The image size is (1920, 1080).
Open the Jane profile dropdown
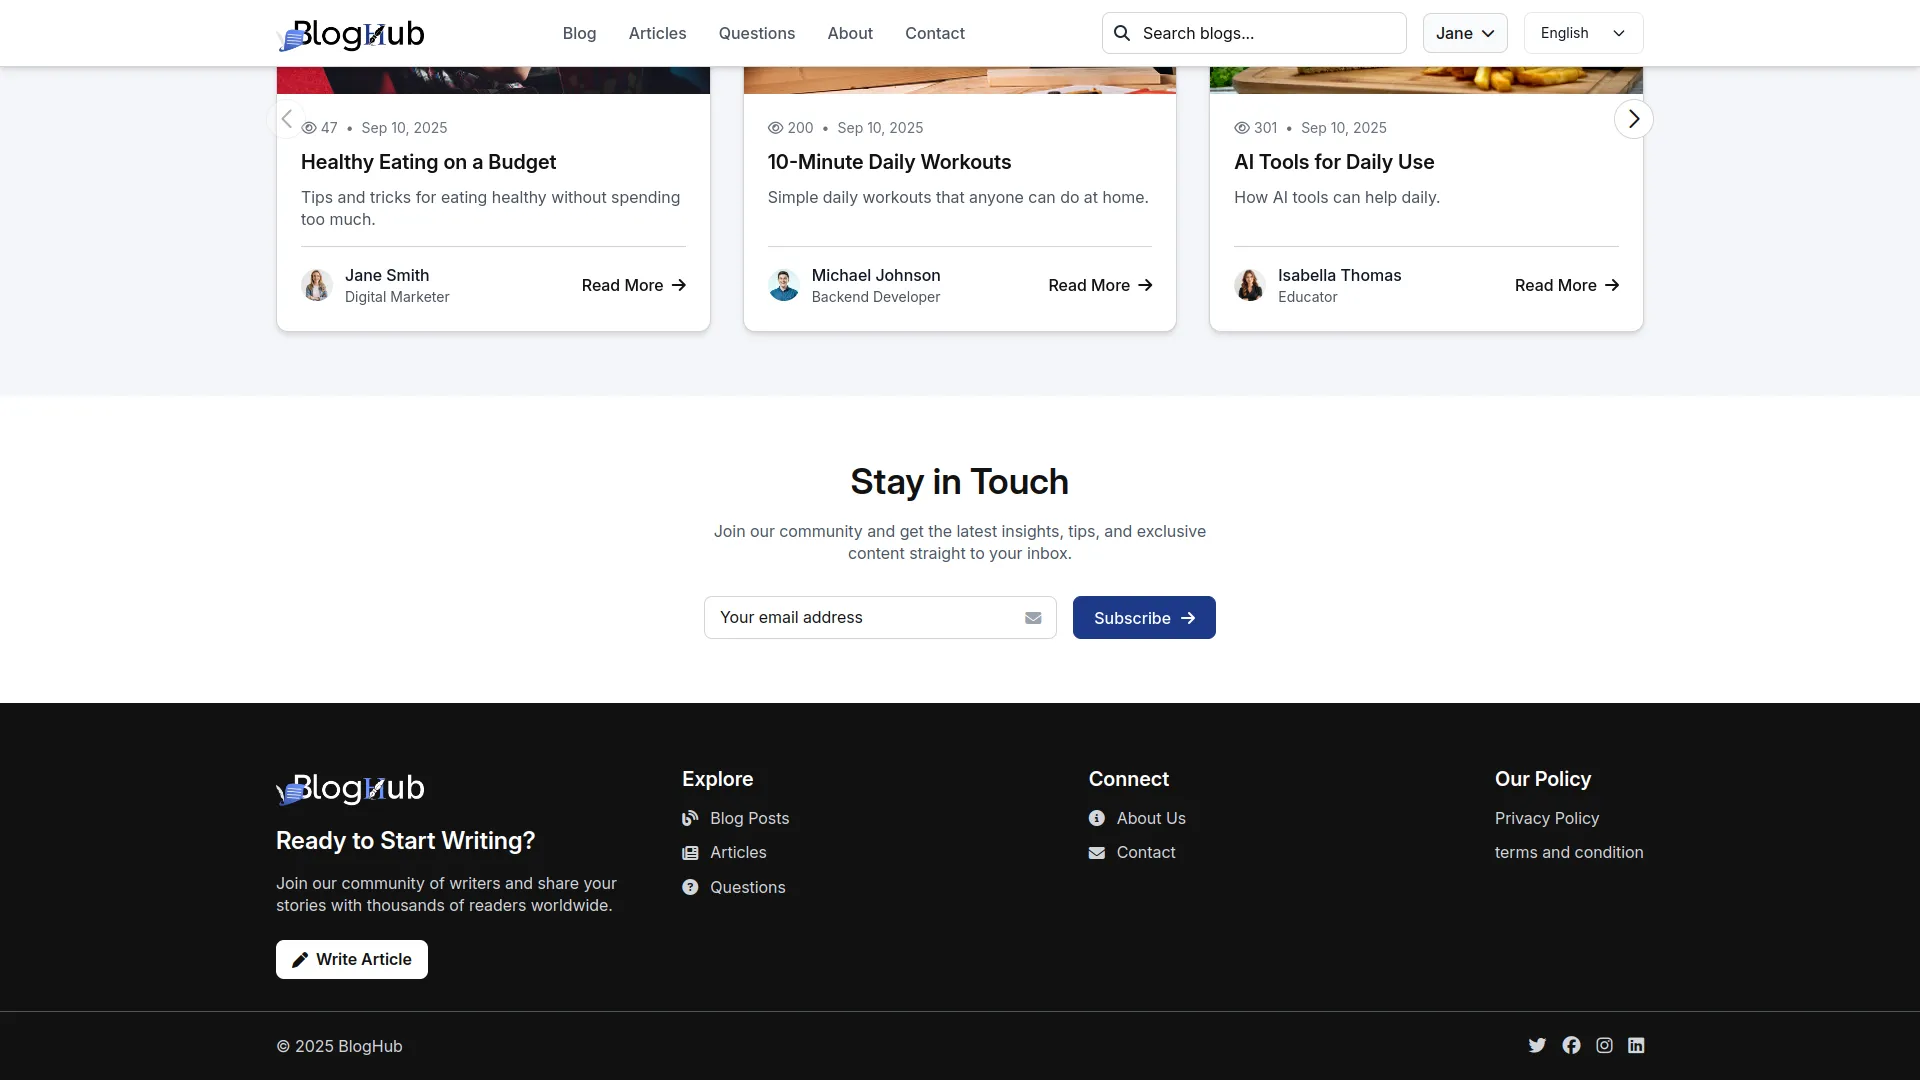coord(1463,33)
